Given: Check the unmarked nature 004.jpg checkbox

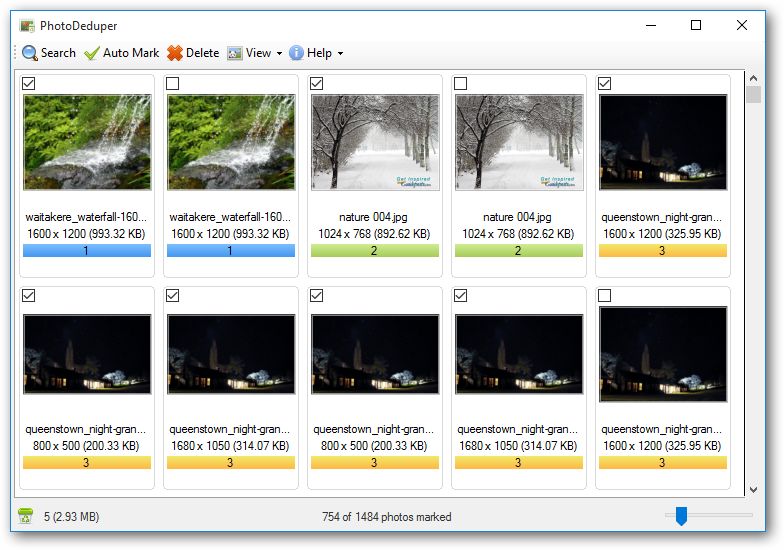Looking at the screenshot, I should (460, 84).
